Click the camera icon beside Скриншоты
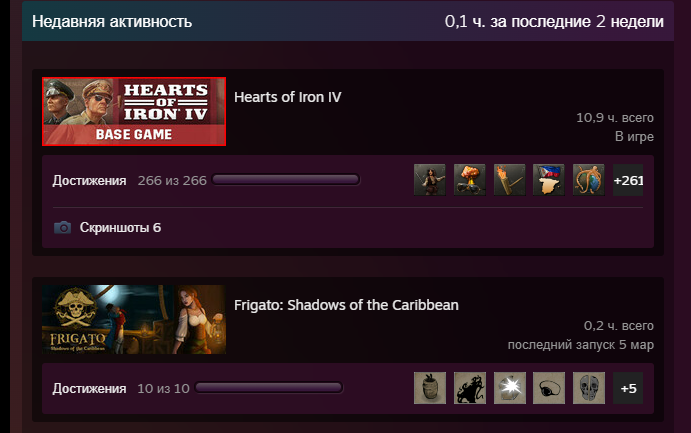691x433 pixels. (x=63, y=227)
